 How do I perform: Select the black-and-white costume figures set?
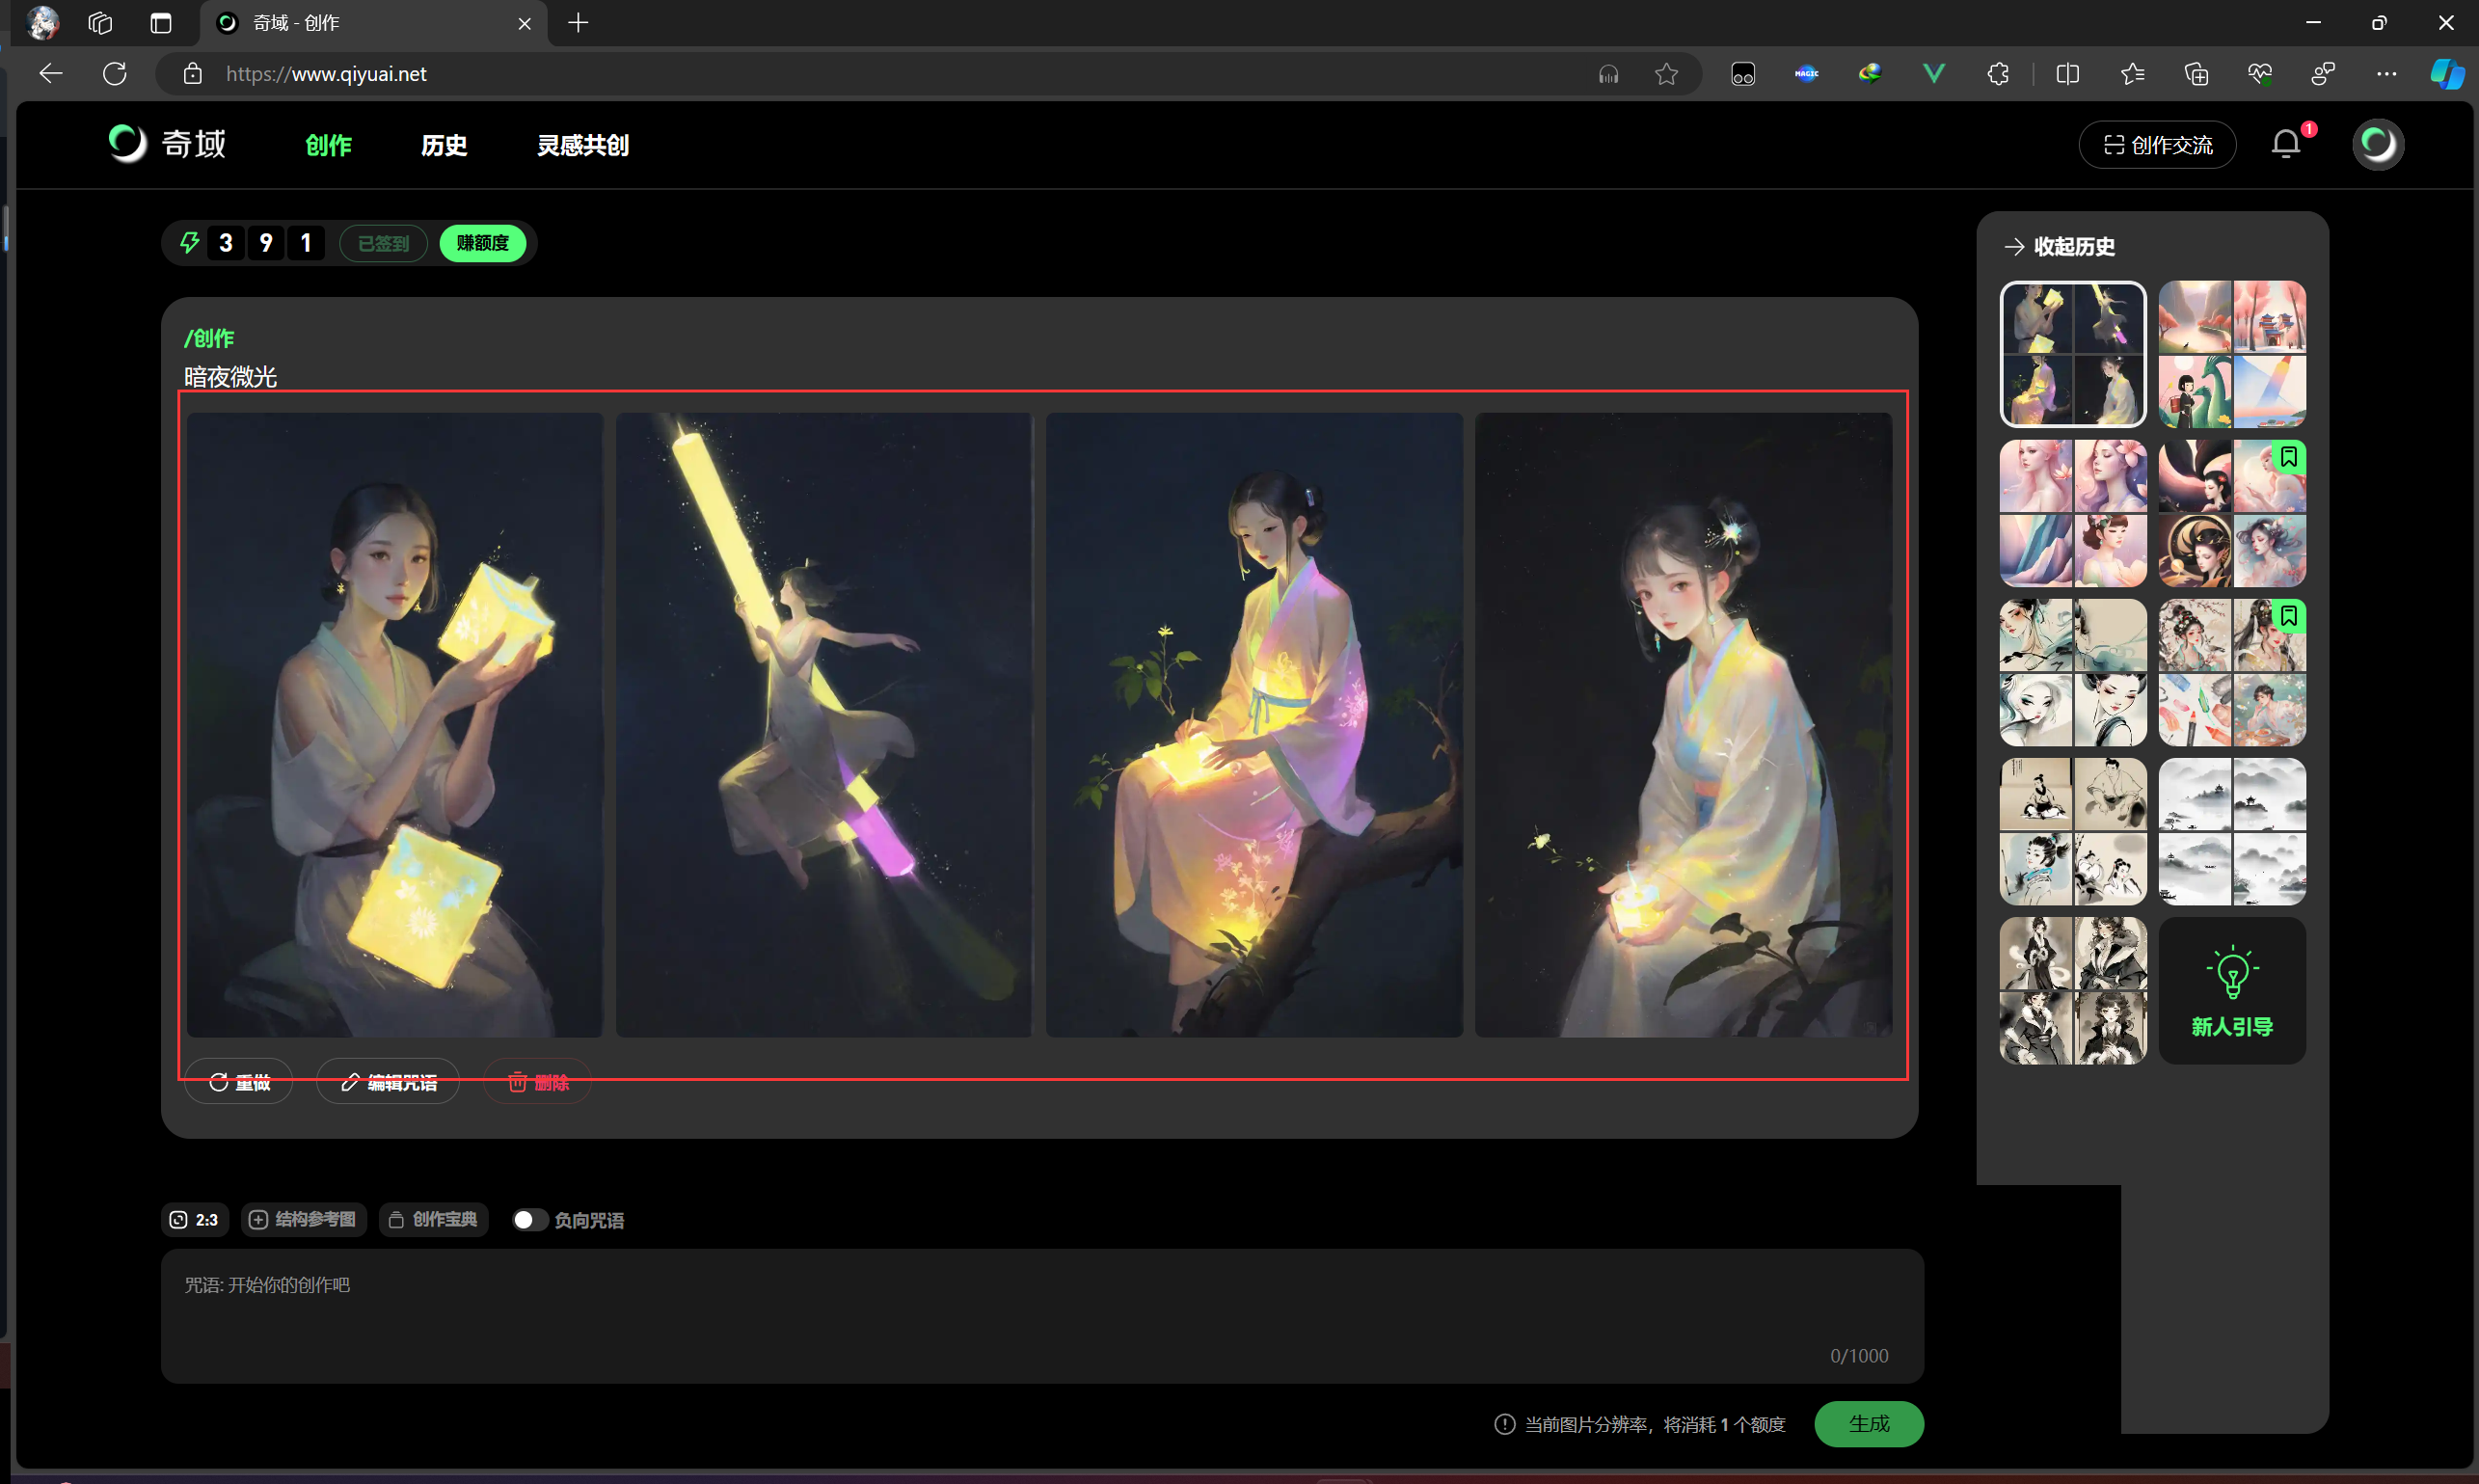2073,991
